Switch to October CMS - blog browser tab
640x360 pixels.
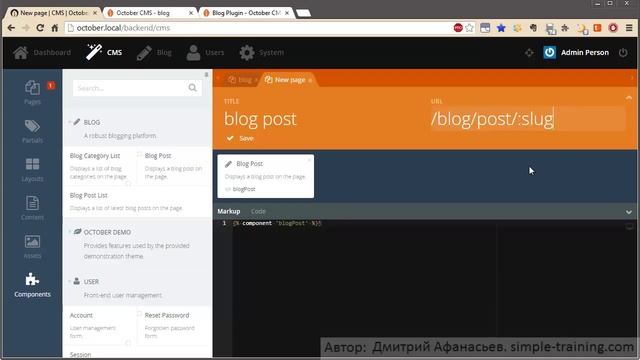click(149, 13)
